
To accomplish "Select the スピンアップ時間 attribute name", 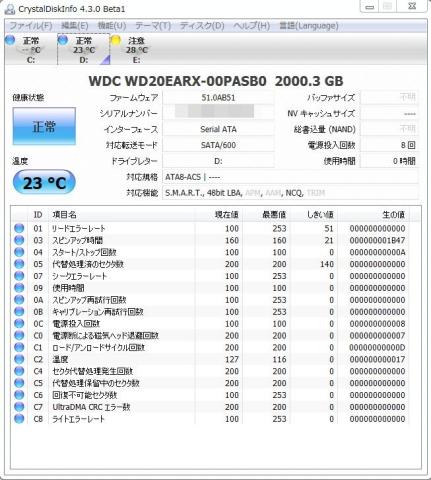I will point(77,240).
